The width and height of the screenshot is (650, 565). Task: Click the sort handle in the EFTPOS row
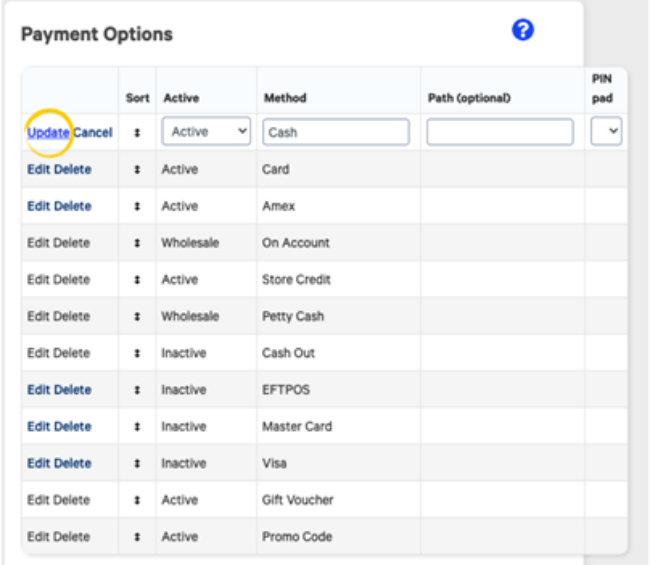137,391
